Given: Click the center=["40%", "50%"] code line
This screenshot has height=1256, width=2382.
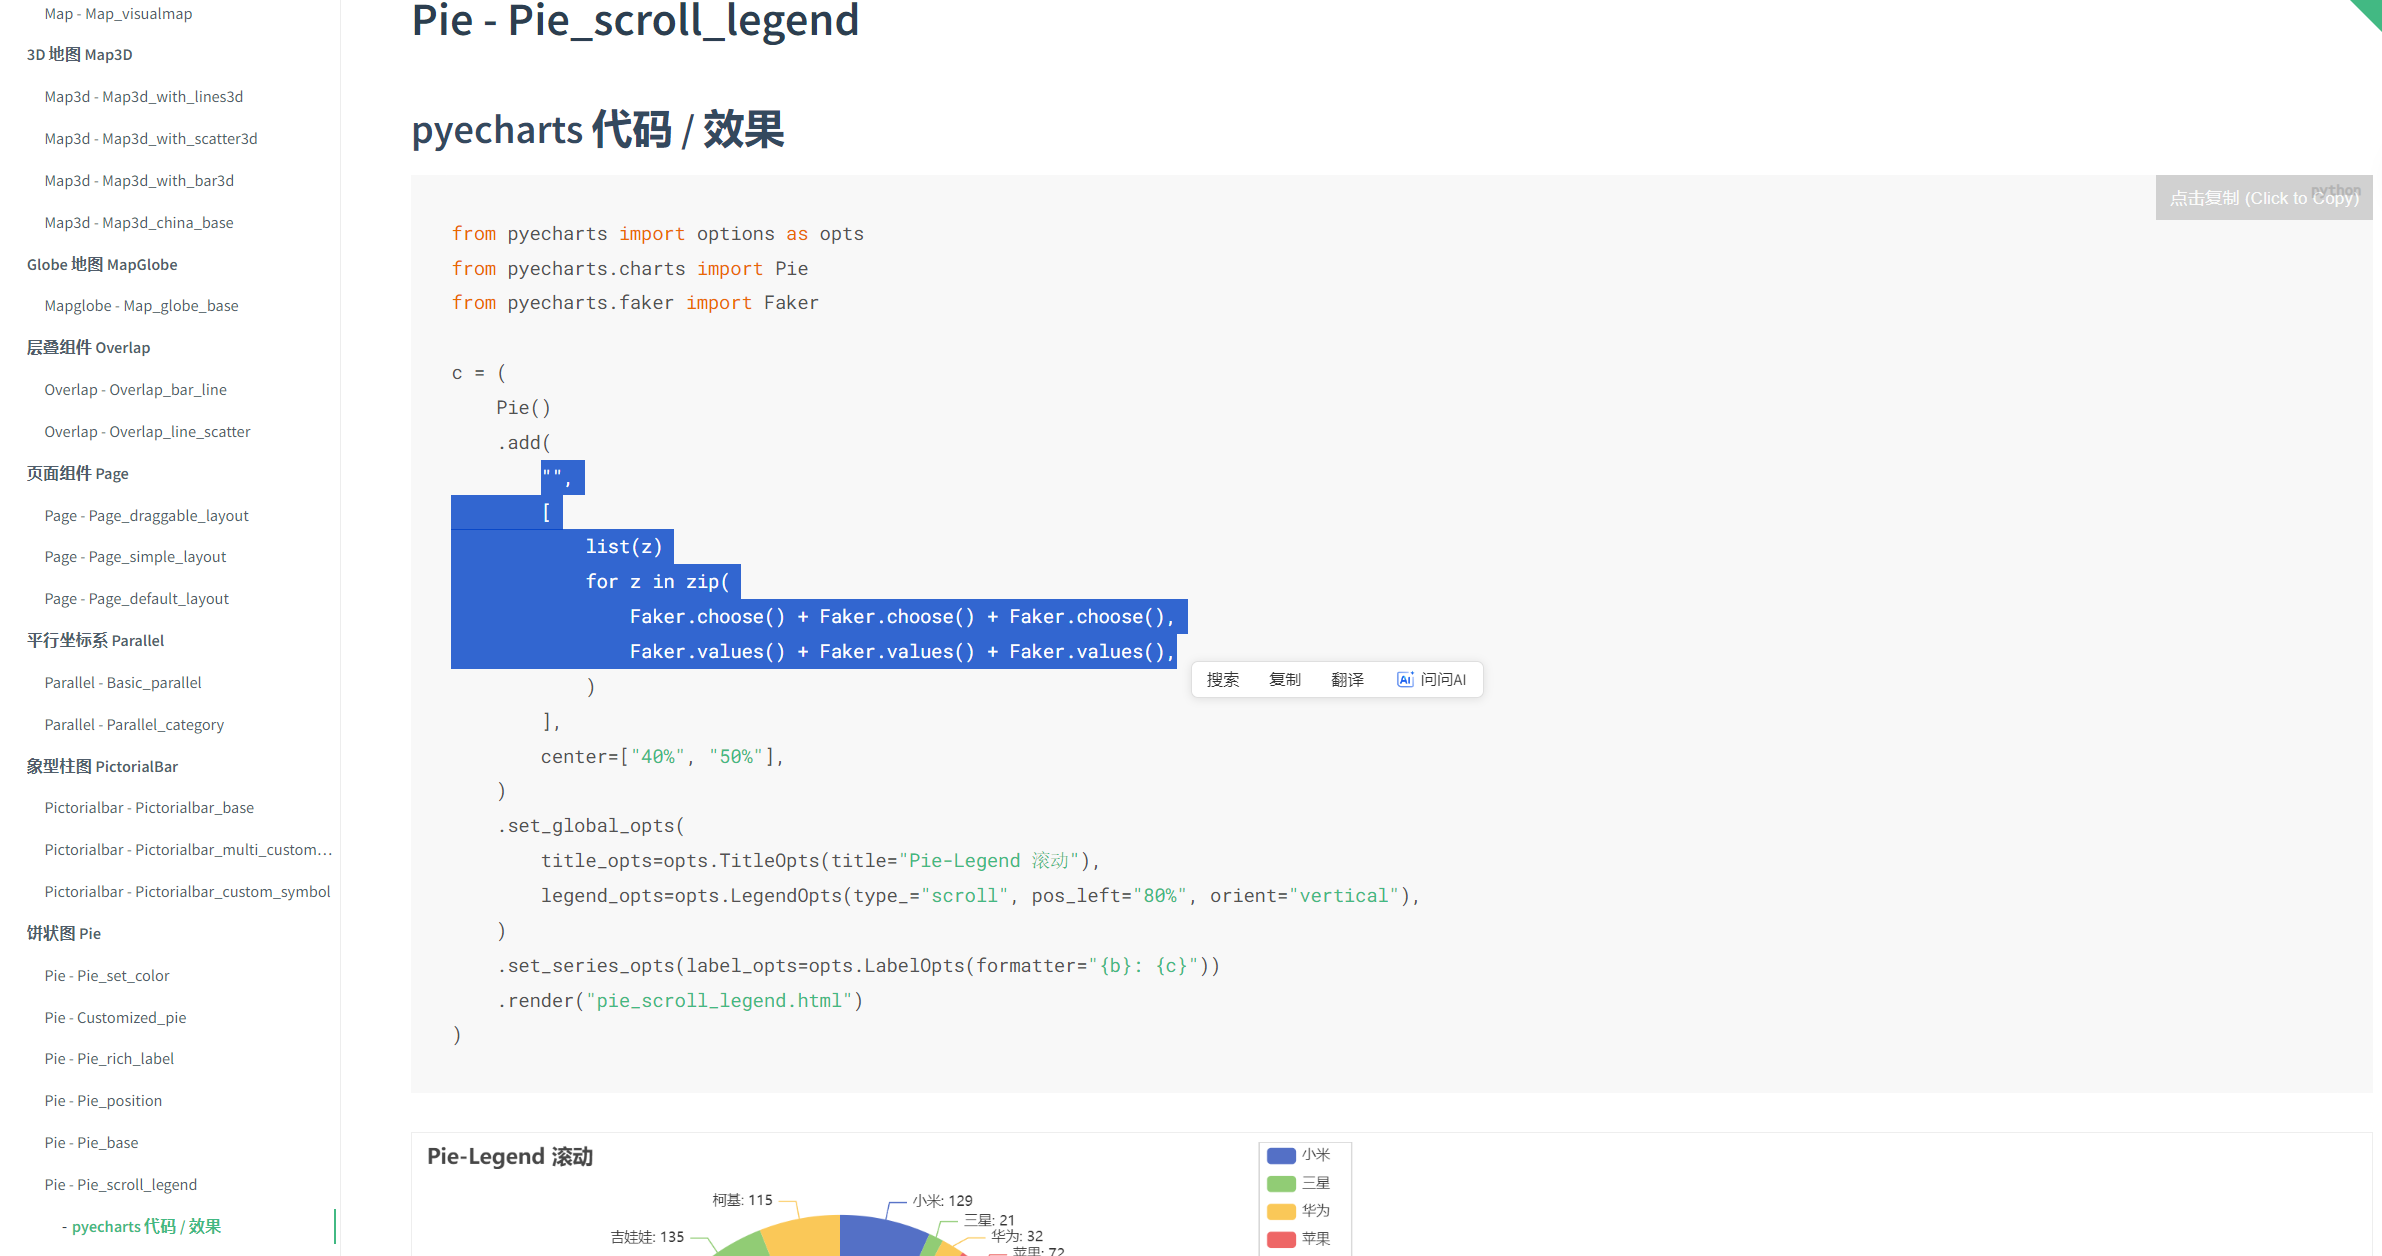Looking at the screenshot, I should (x=662, y=757).
